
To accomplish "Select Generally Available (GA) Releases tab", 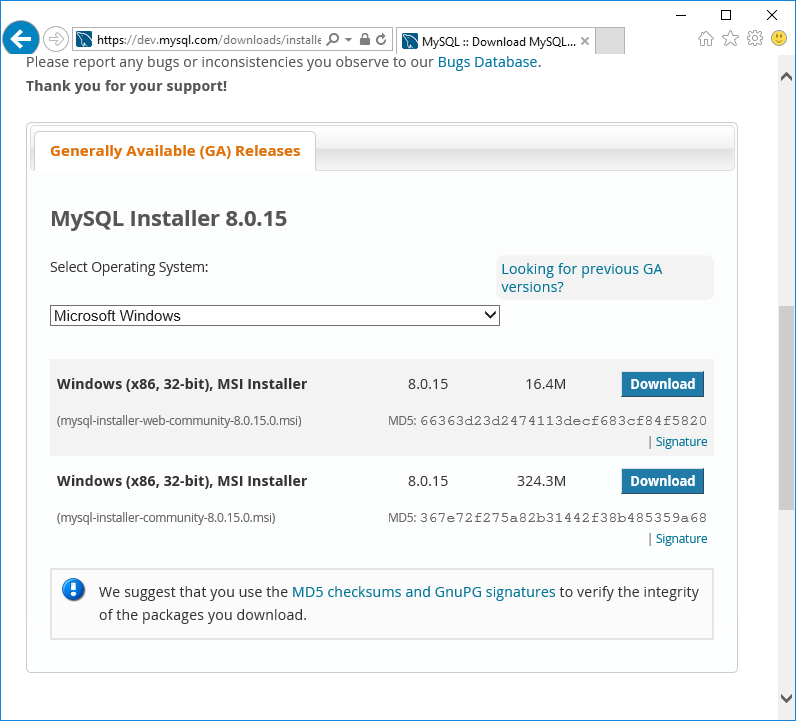I will click(175, 151).
